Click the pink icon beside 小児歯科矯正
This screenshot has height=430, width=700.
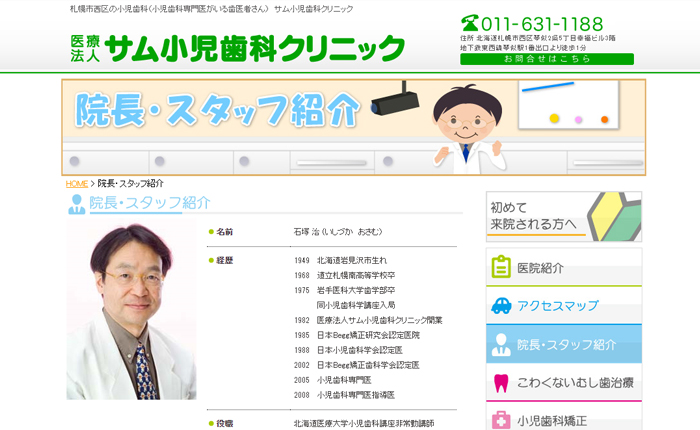501,420
